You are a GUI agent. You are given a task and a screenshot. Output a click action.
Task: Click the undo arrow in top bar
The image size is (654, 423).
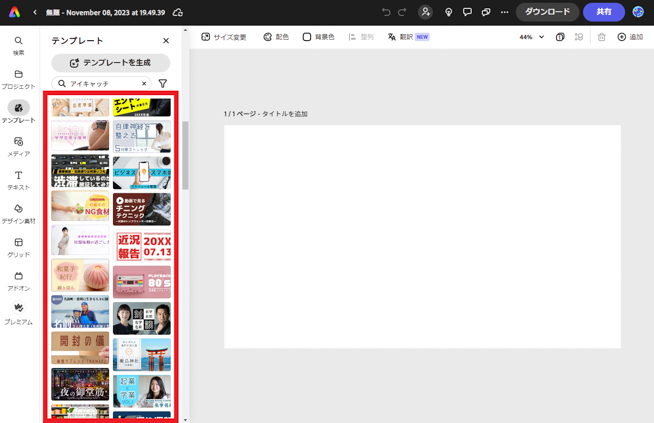386,12
